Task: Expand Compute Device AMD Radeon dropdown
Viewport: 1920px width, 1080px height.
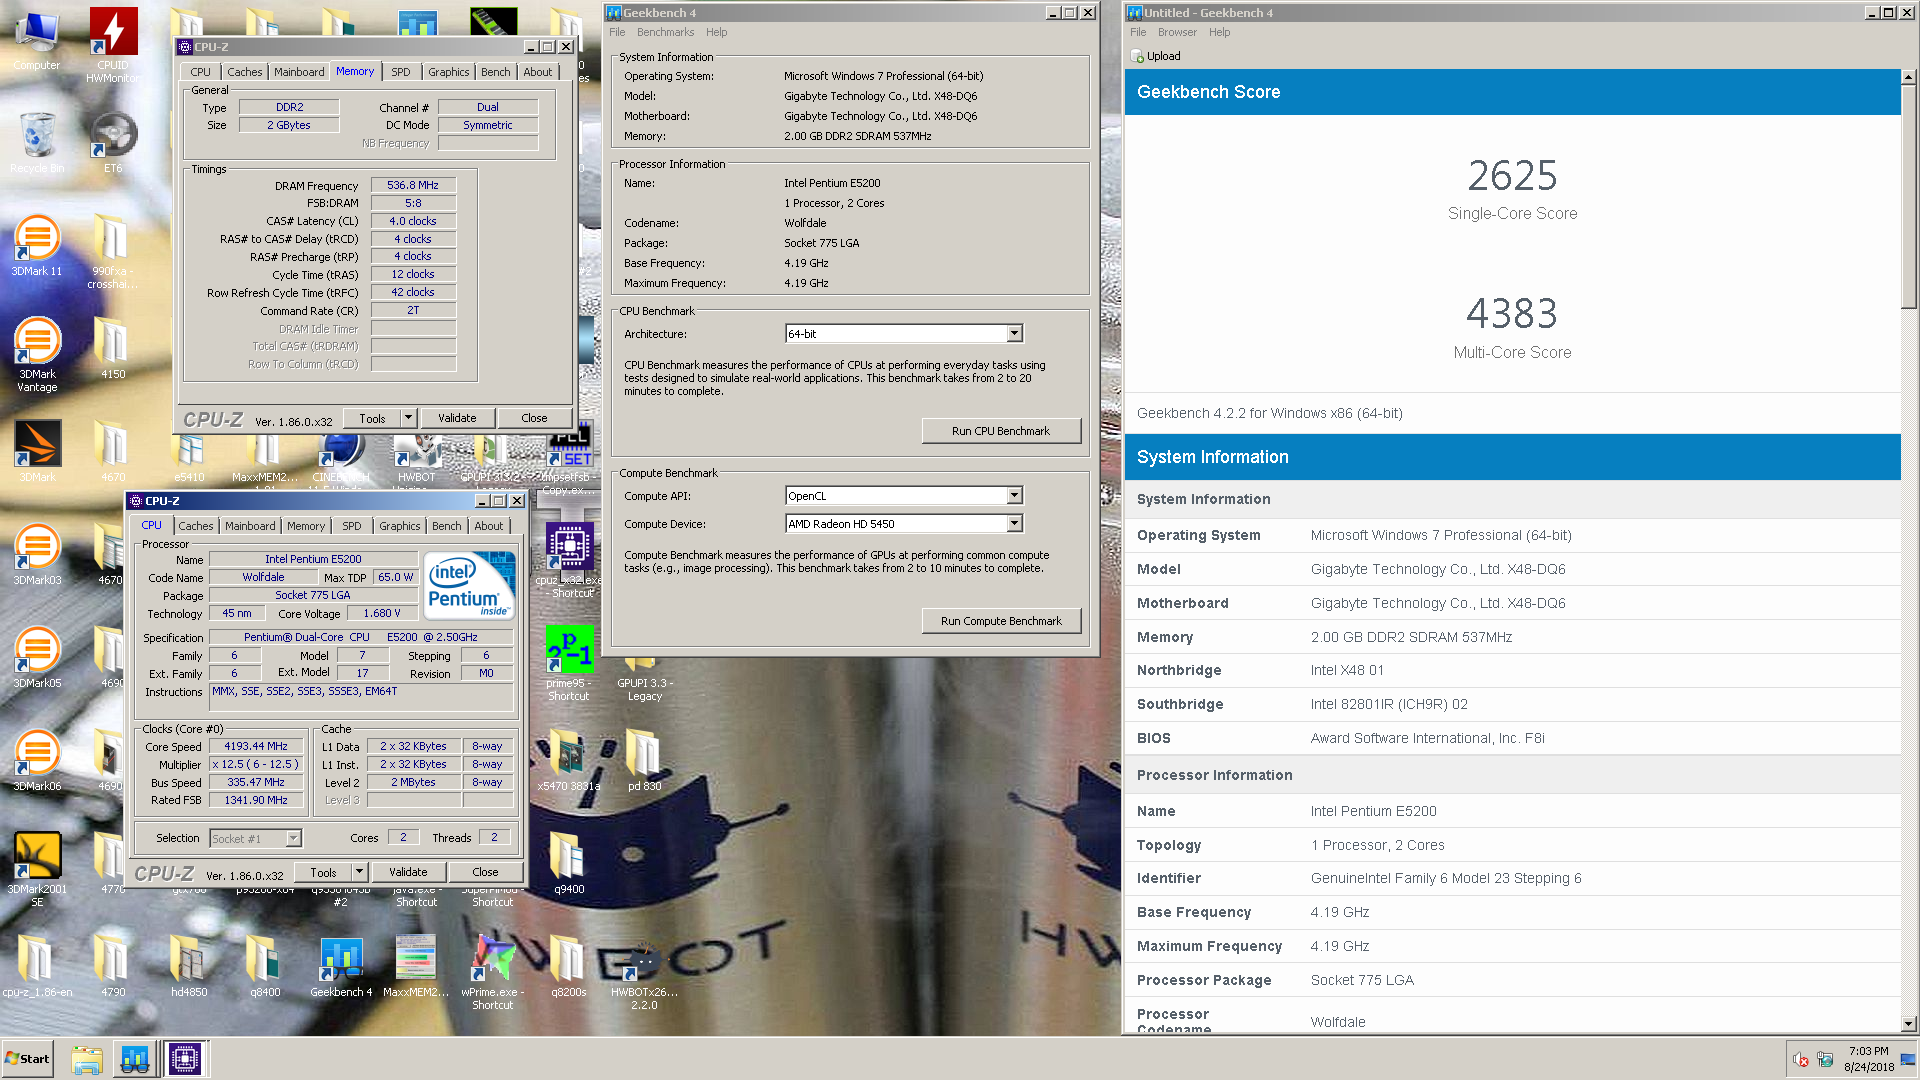Action: pyautogui.click(x=1014, y=524)
